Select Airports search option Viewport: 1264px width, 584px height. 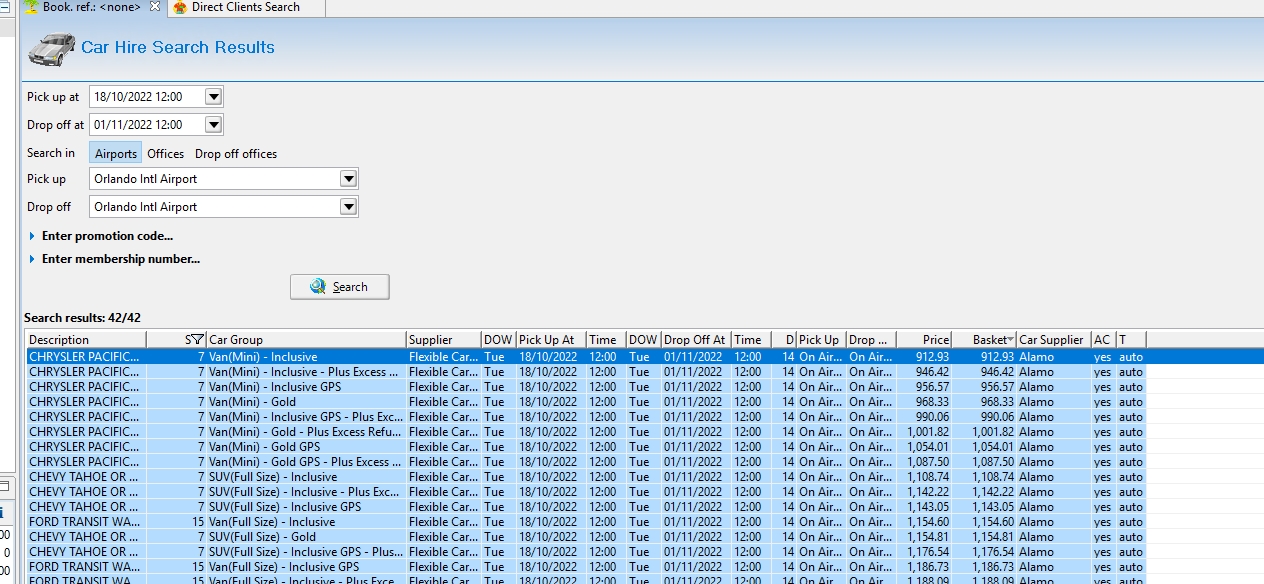(116, 154)
